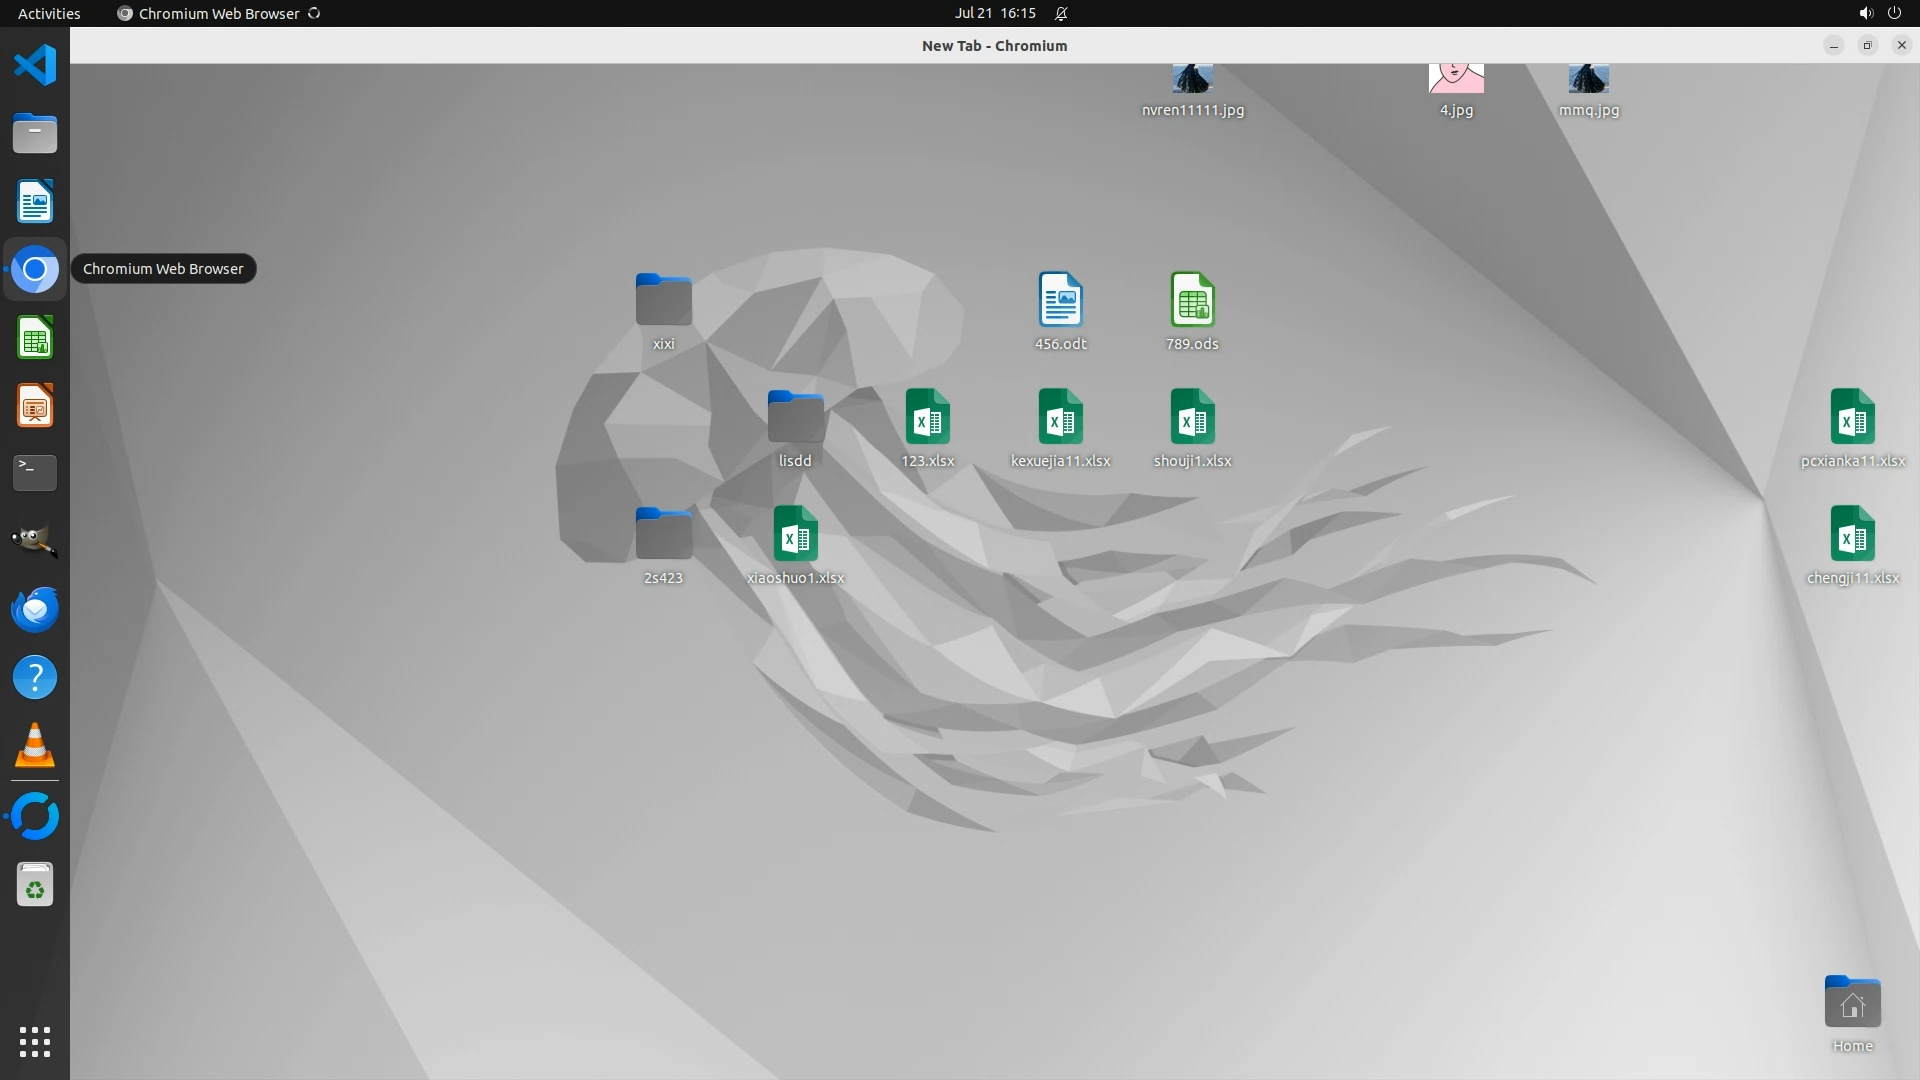Open Thunderbird mail from the dock
The height and width of the screenshot is (1080, 1920).
[35, 609]
